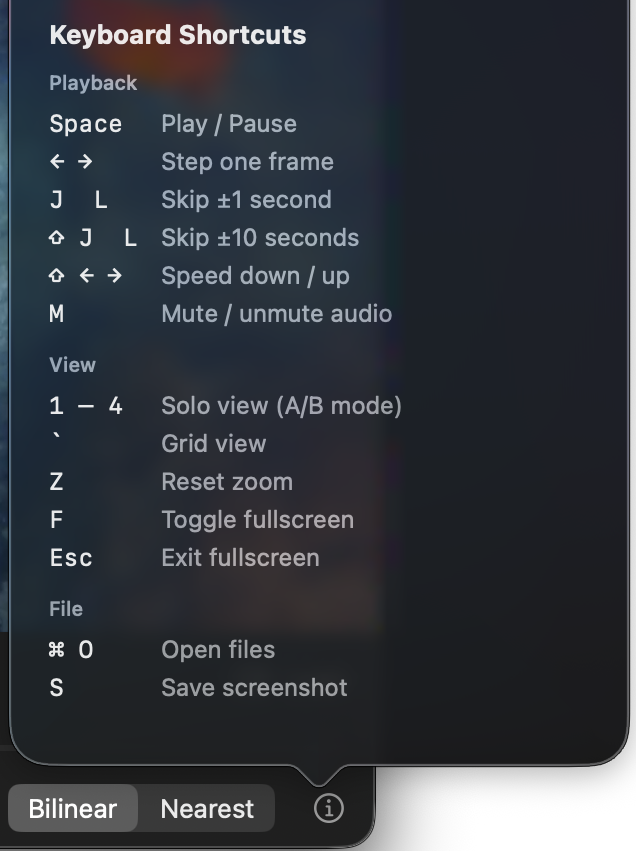The width and height of the screenshot is (636, 851).
Task: Expand the View section header
Action: click(66, 365)
